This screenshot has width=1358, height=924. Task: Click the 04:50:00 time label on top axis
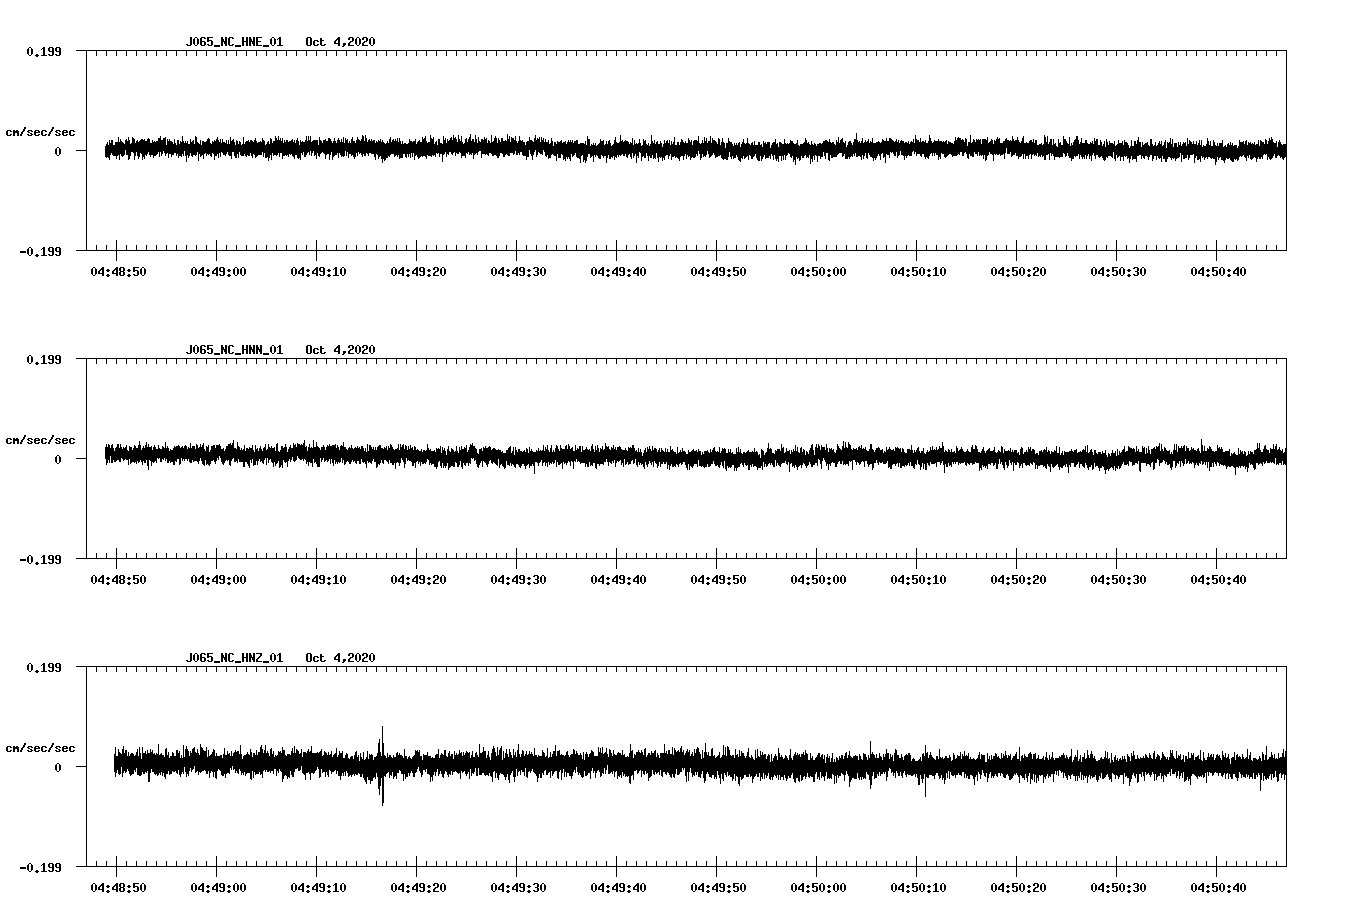tap(820, 269)
